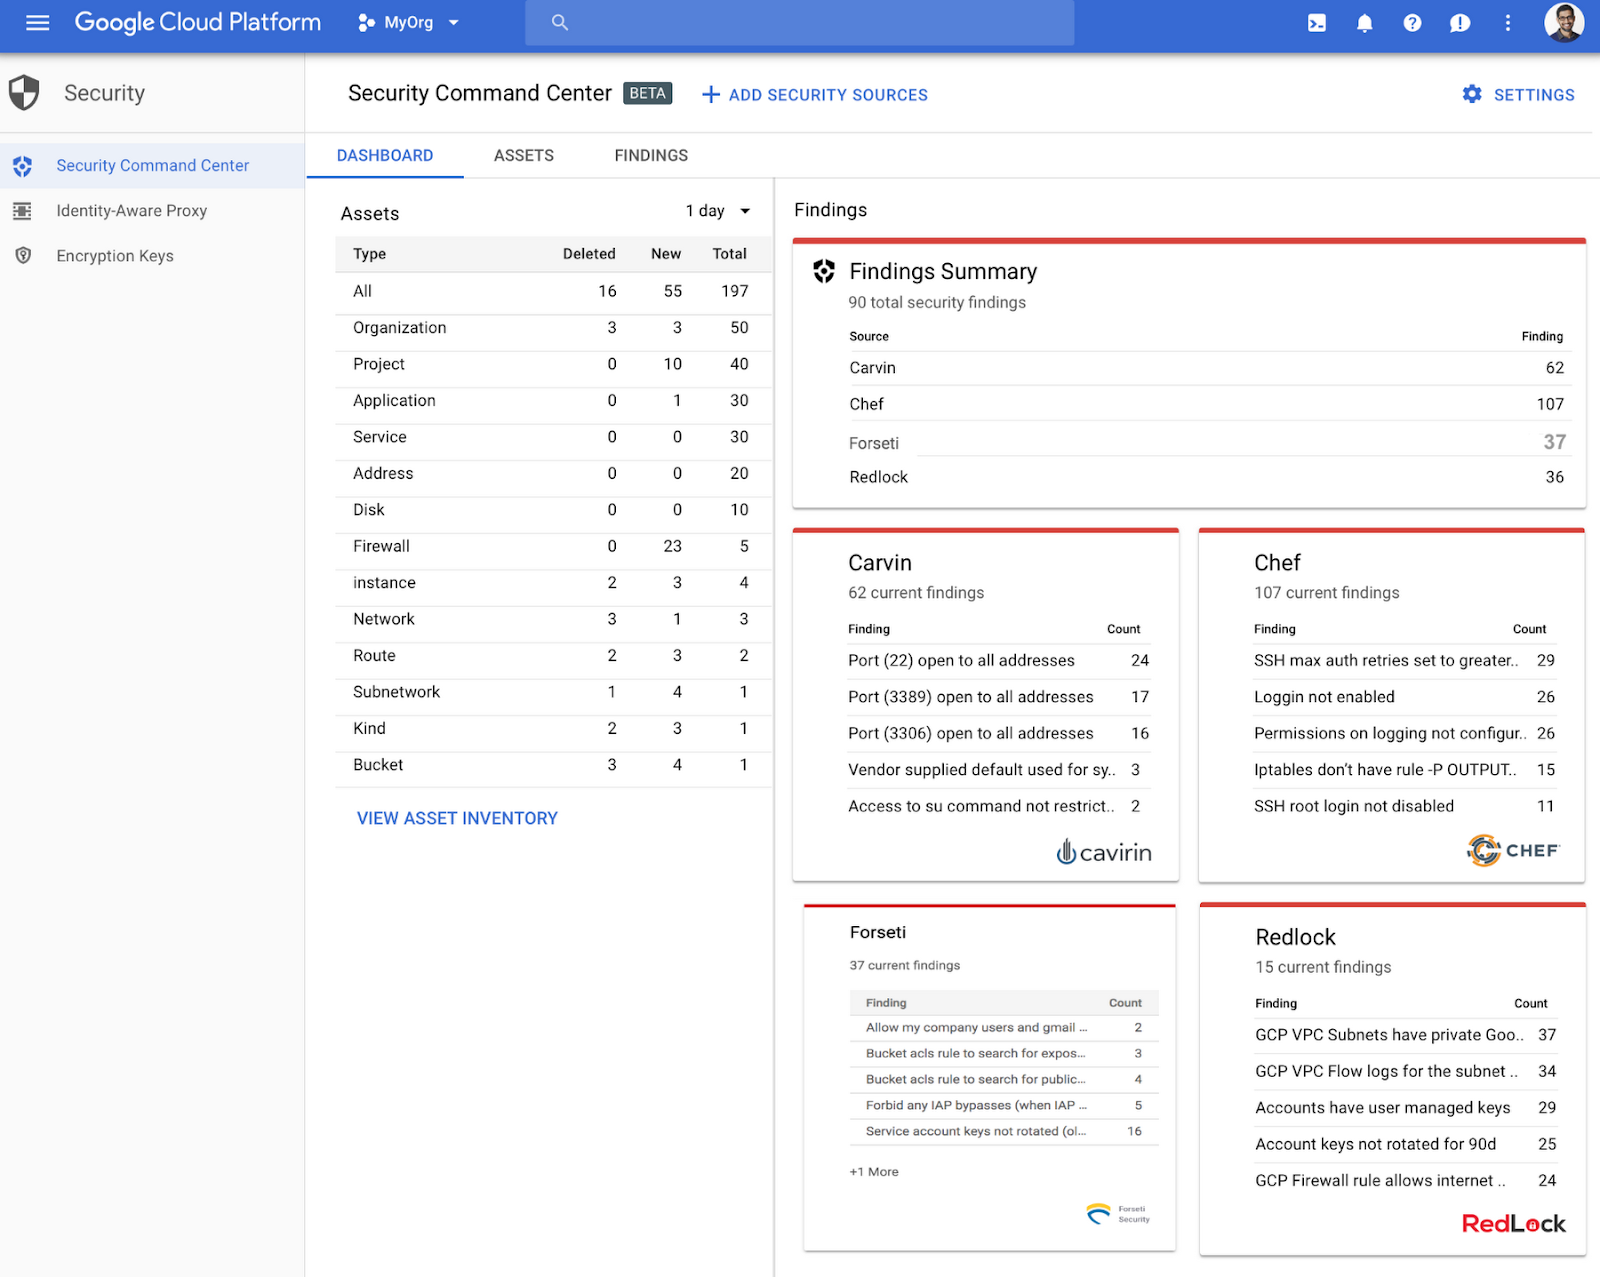
Task: Click into the top search field
Action: (800, 22)
